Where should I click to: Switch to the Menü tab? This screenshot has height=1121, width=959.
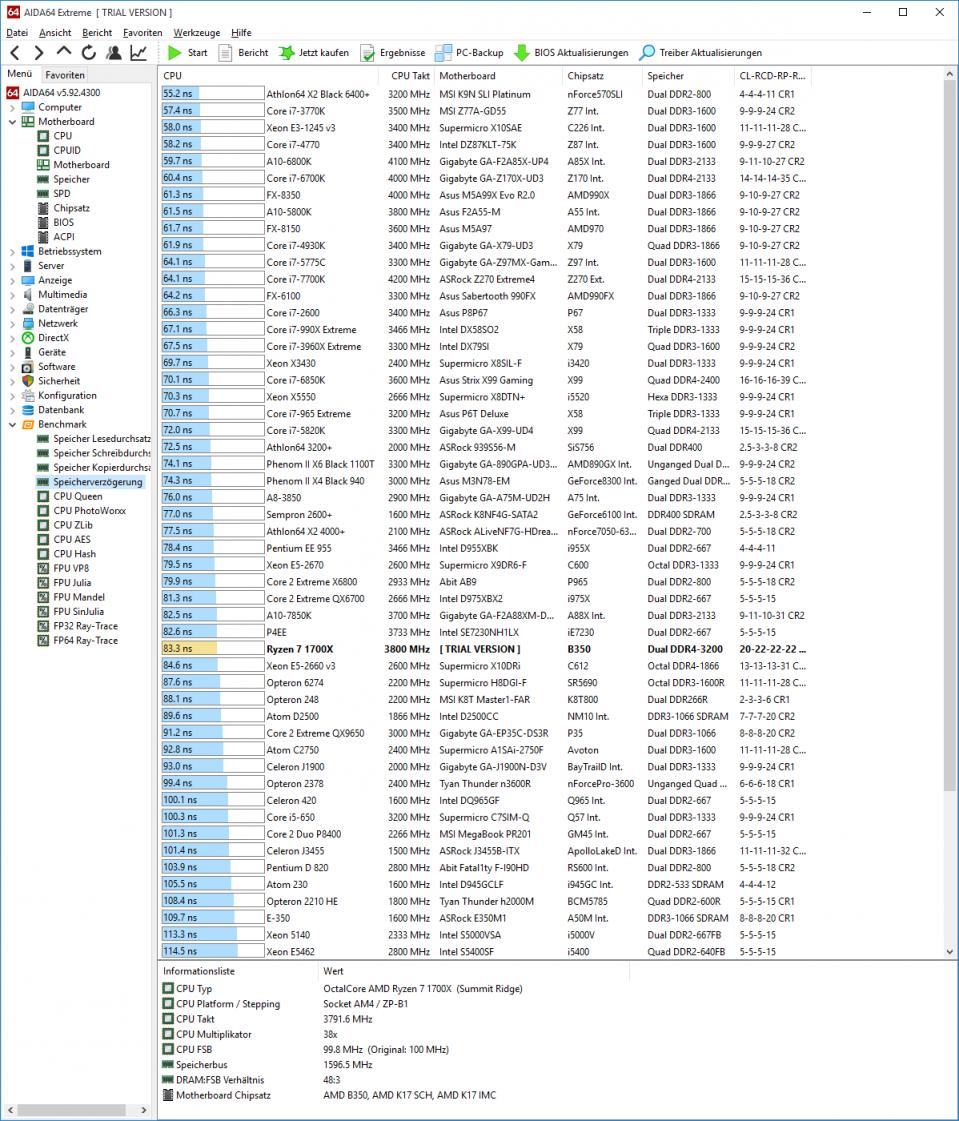point(20,74)
